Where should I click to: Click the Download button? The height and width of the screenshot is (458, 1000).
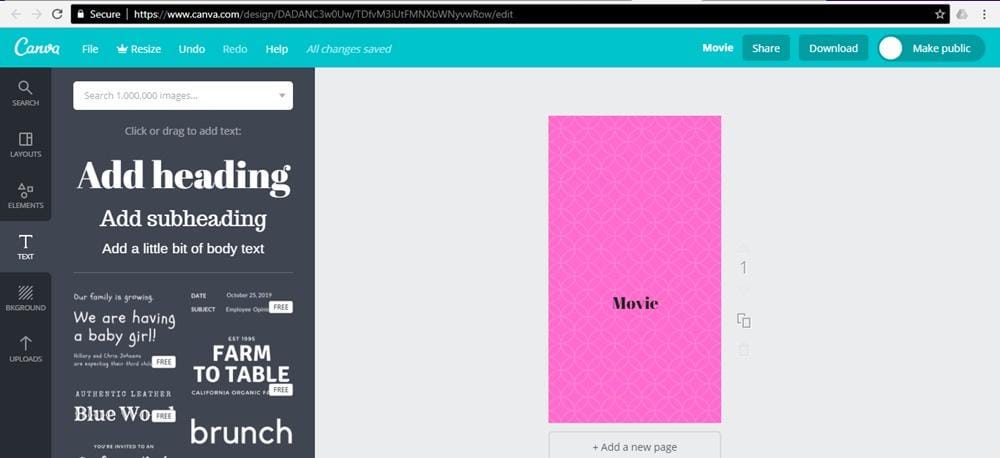click(x=834, y=48)
